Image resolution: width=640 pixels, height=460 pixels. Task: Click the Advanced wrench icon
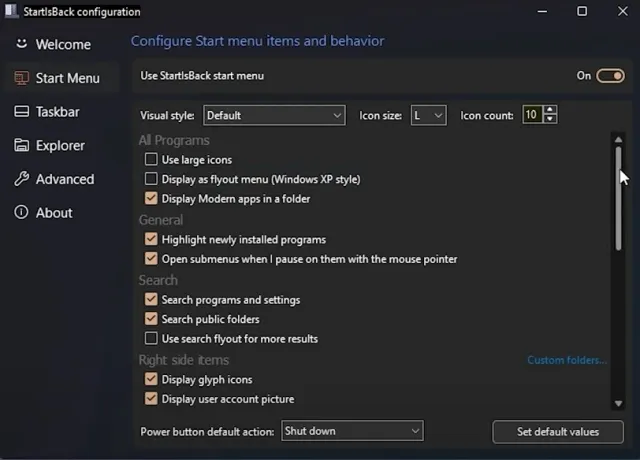tap(21, 179)
